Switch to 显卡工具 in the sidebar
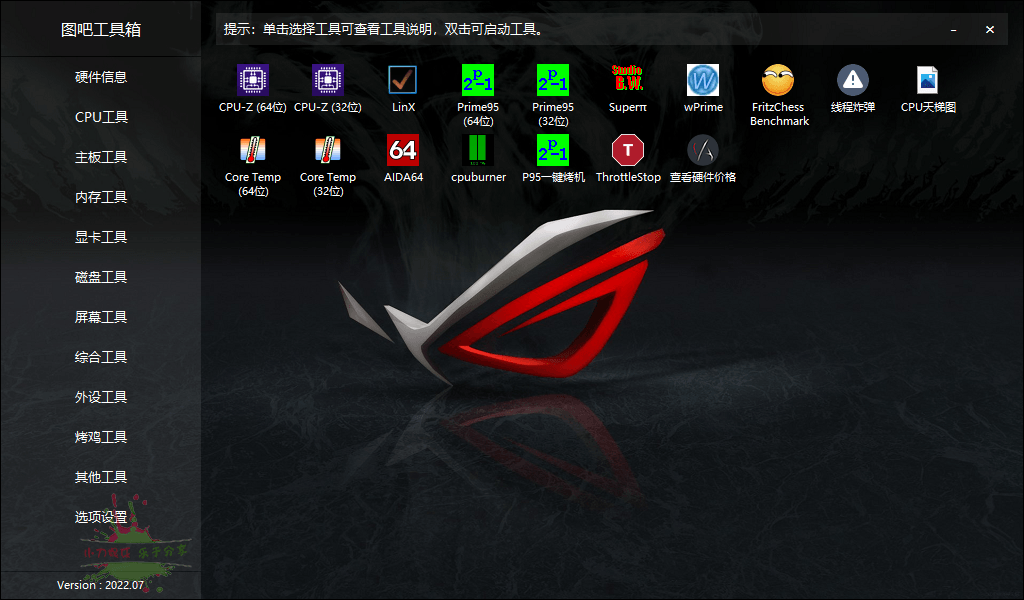Image resolution: width=1024 pixels, height=600 pixels. [x=101, y=237]
